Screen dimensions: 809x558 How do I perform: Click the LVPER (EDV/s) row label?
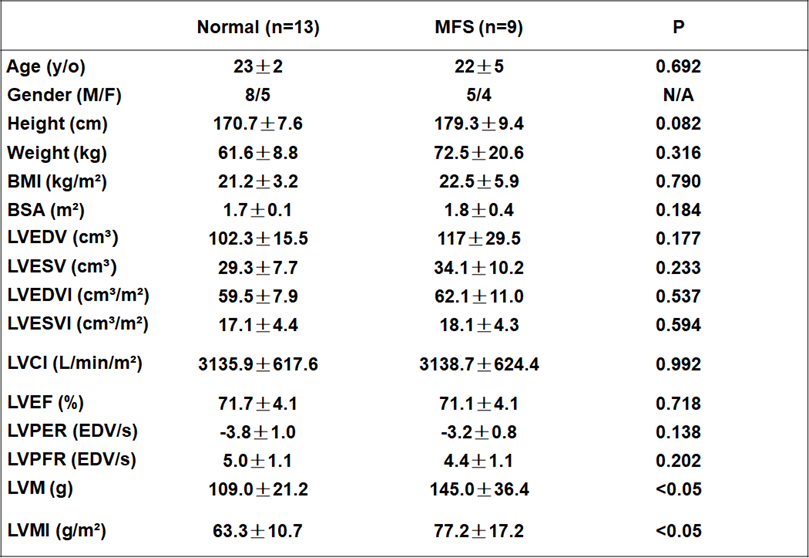(72, 431)
